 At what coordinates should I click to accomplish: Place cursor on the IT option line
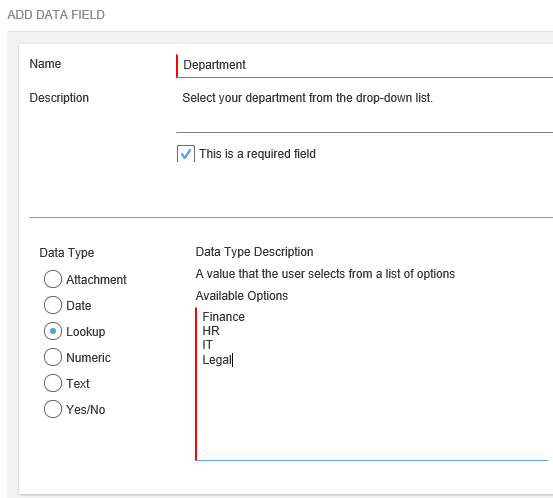(x=207, y=345)
